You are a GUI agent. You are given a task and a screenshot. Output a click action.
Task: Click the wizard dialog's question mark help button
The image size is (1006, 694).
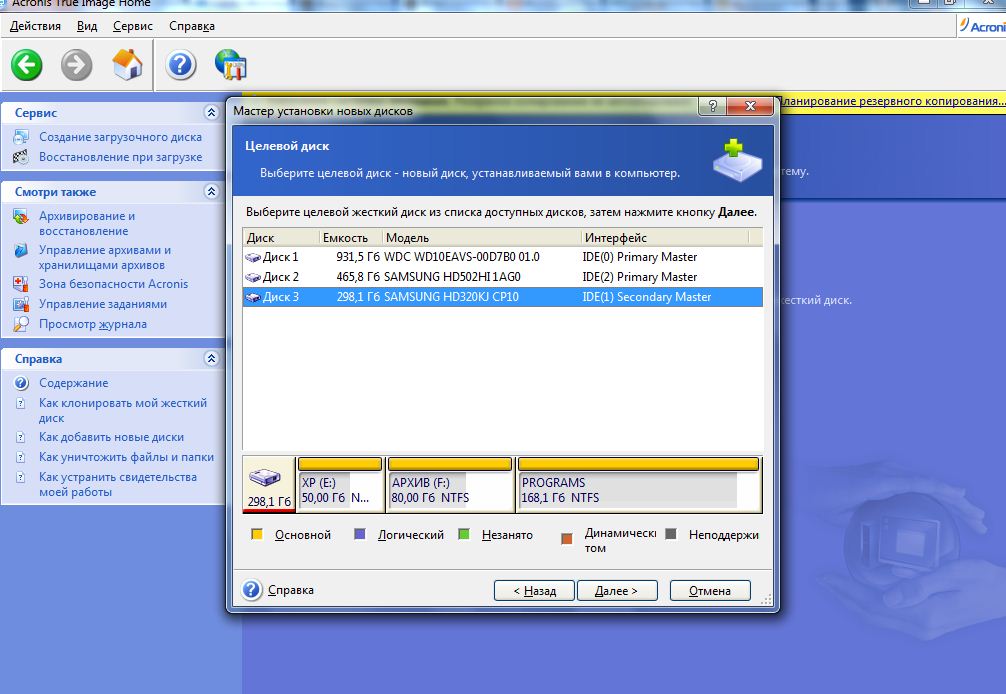pyautogui.click(x=712, y=107)
